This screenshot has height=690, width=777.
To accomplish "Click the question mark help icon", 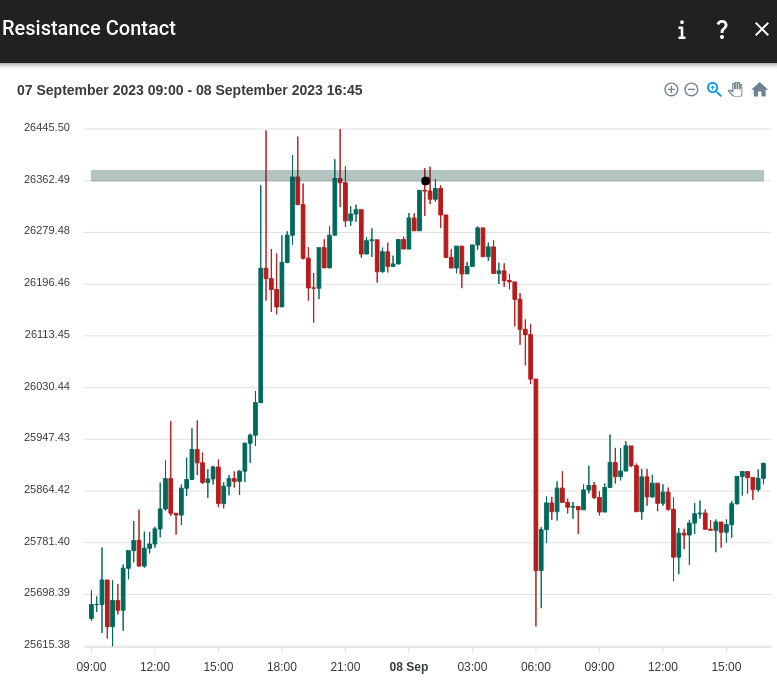I will (722, 29).
